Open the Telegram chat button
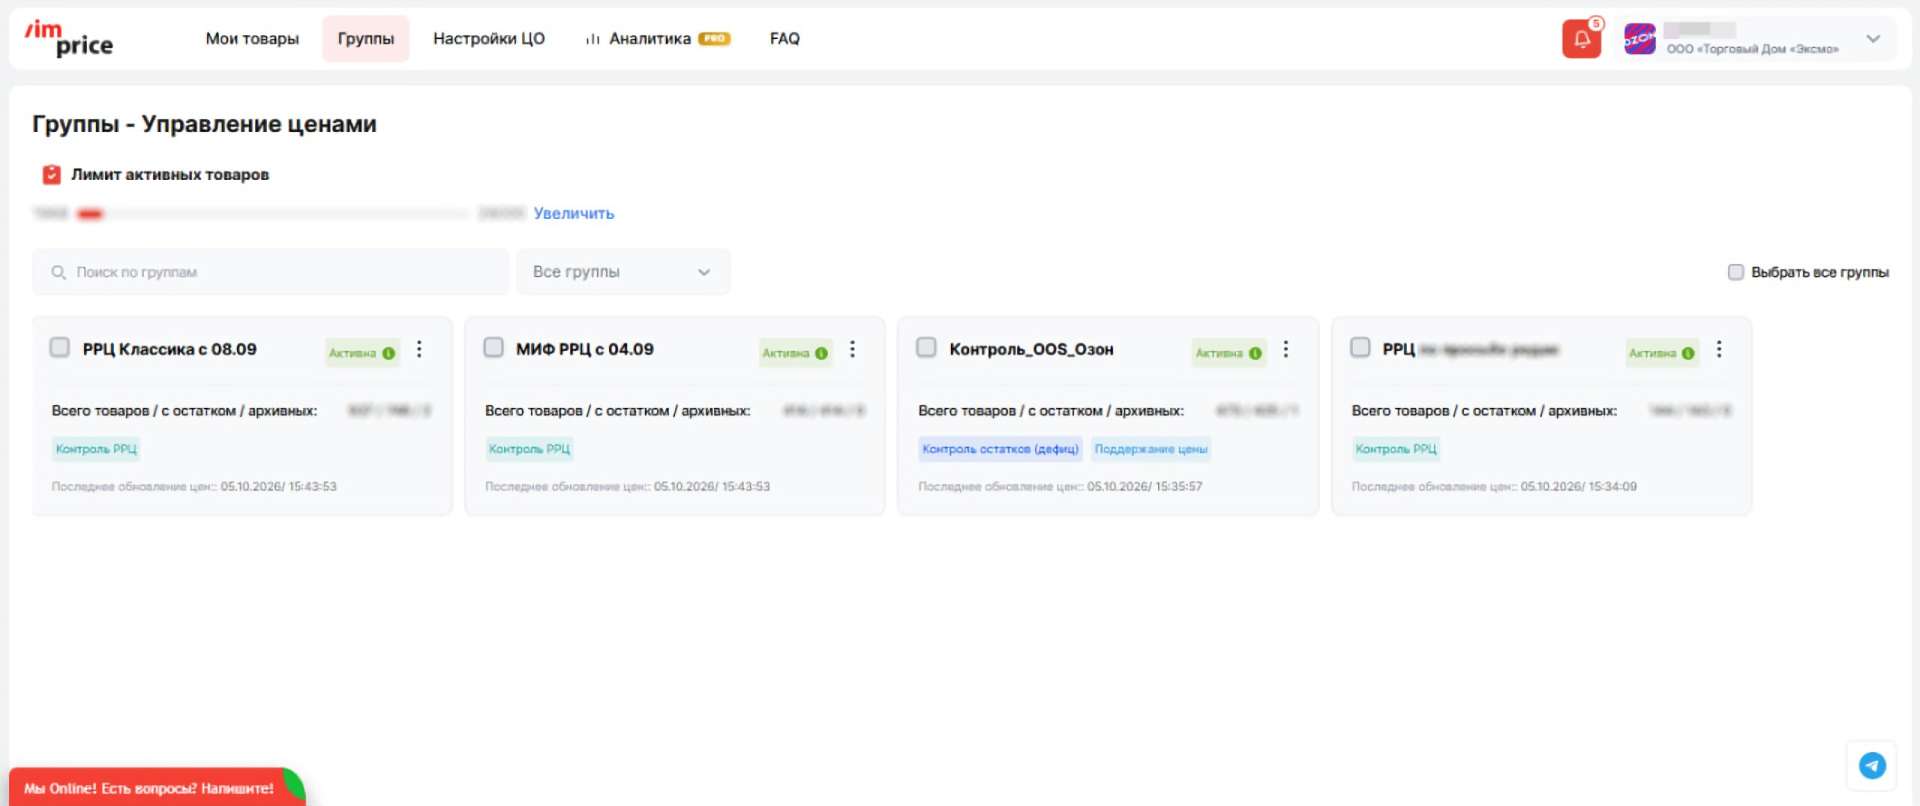1920x806 pixels. coord(1872,765)
